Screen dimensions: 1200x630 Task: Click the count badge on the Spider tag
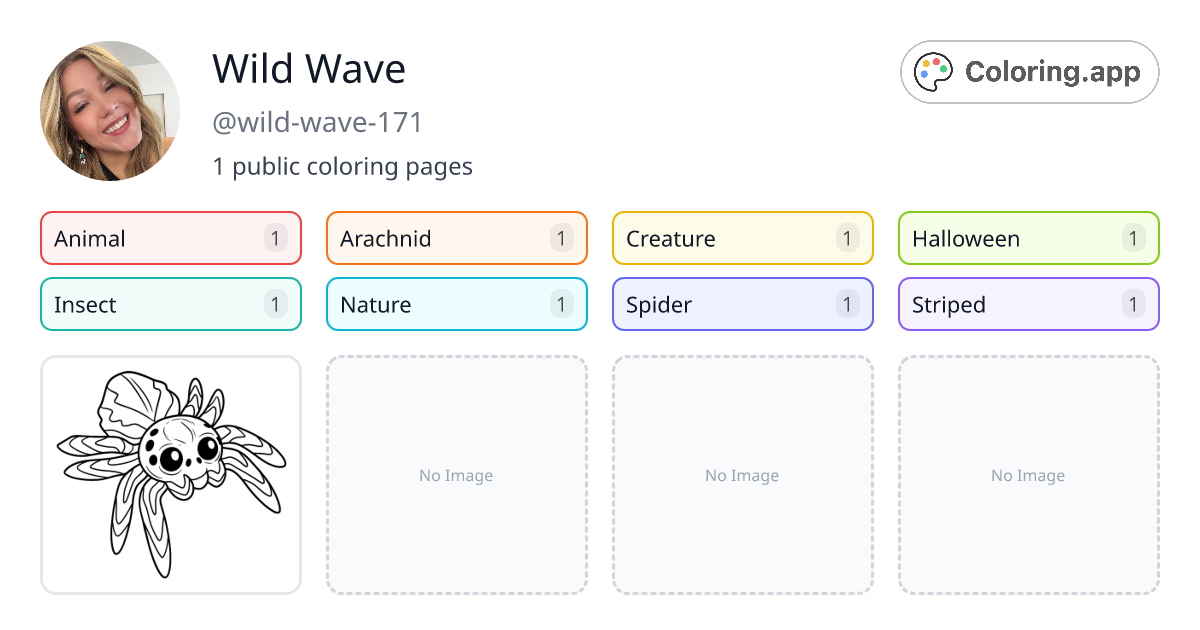[847, 304]
